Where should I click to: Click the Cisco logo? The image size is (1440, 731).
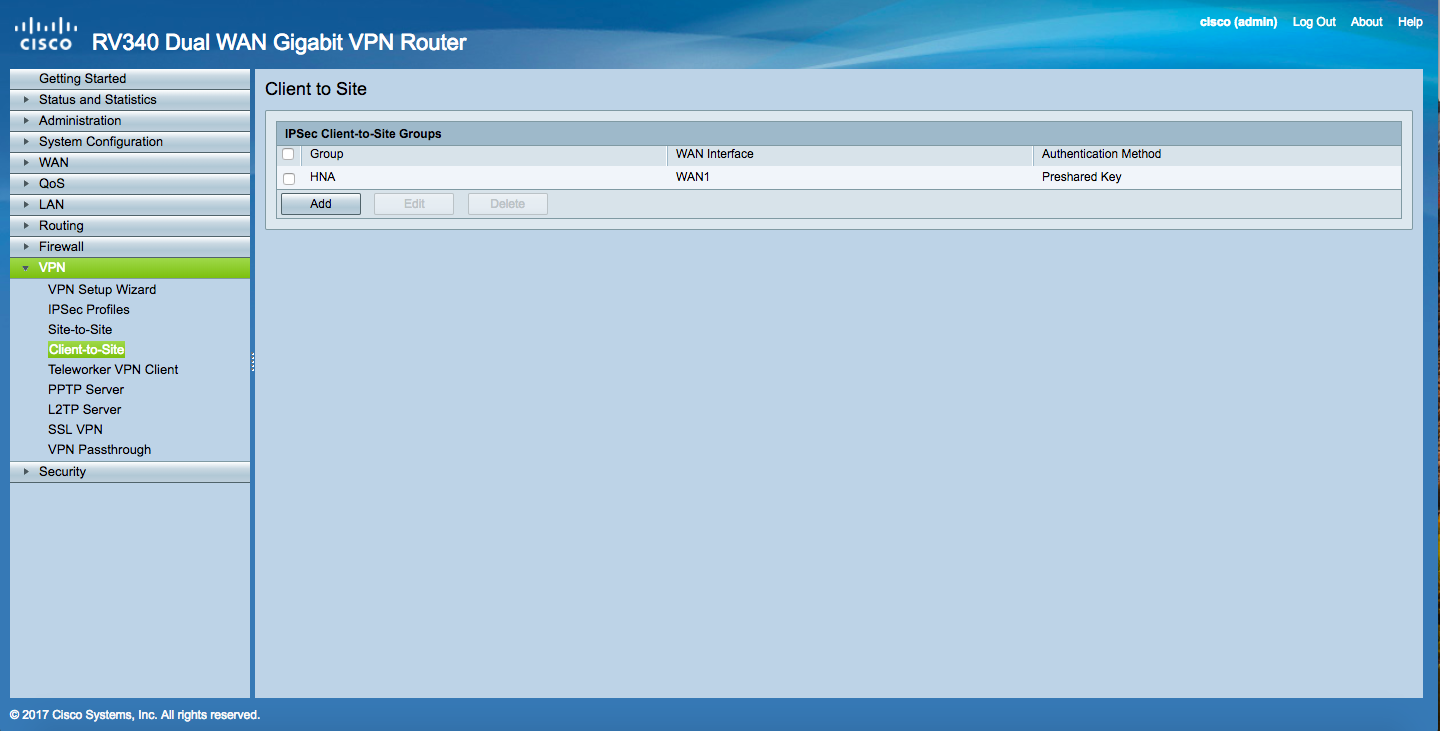click(45, 34)
